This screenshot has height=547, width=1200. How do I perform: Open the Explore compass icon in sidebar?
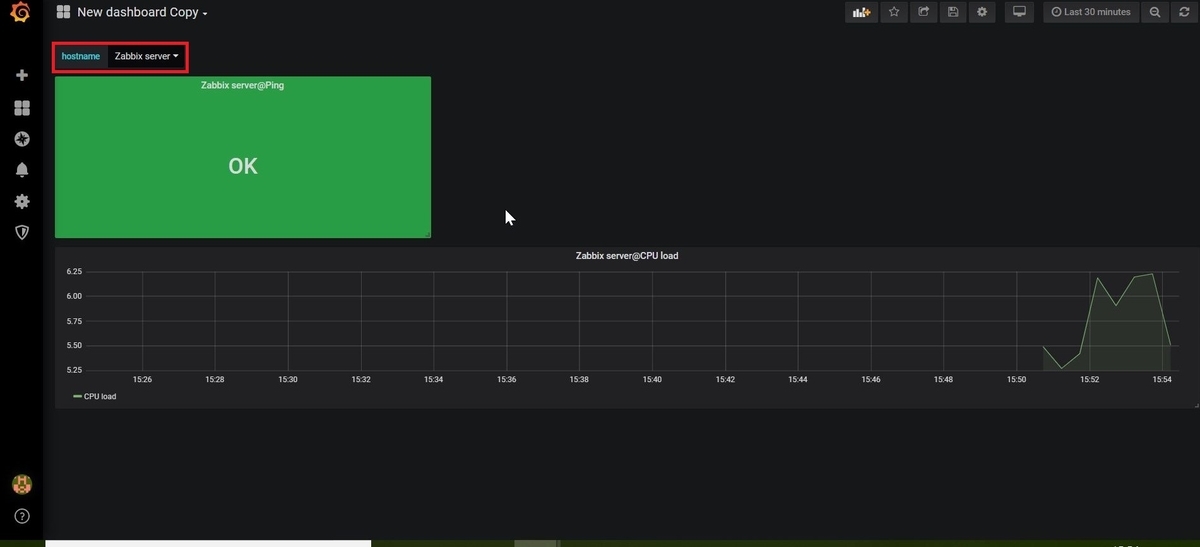22,139
